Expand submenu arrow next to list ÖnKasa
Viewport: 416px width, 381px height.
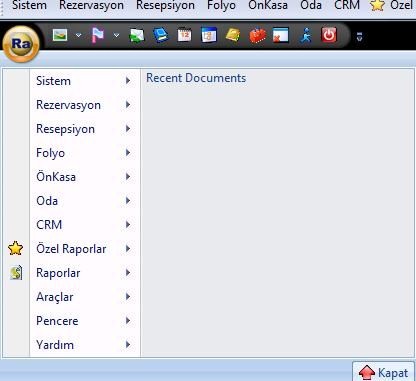click(128, 177)
